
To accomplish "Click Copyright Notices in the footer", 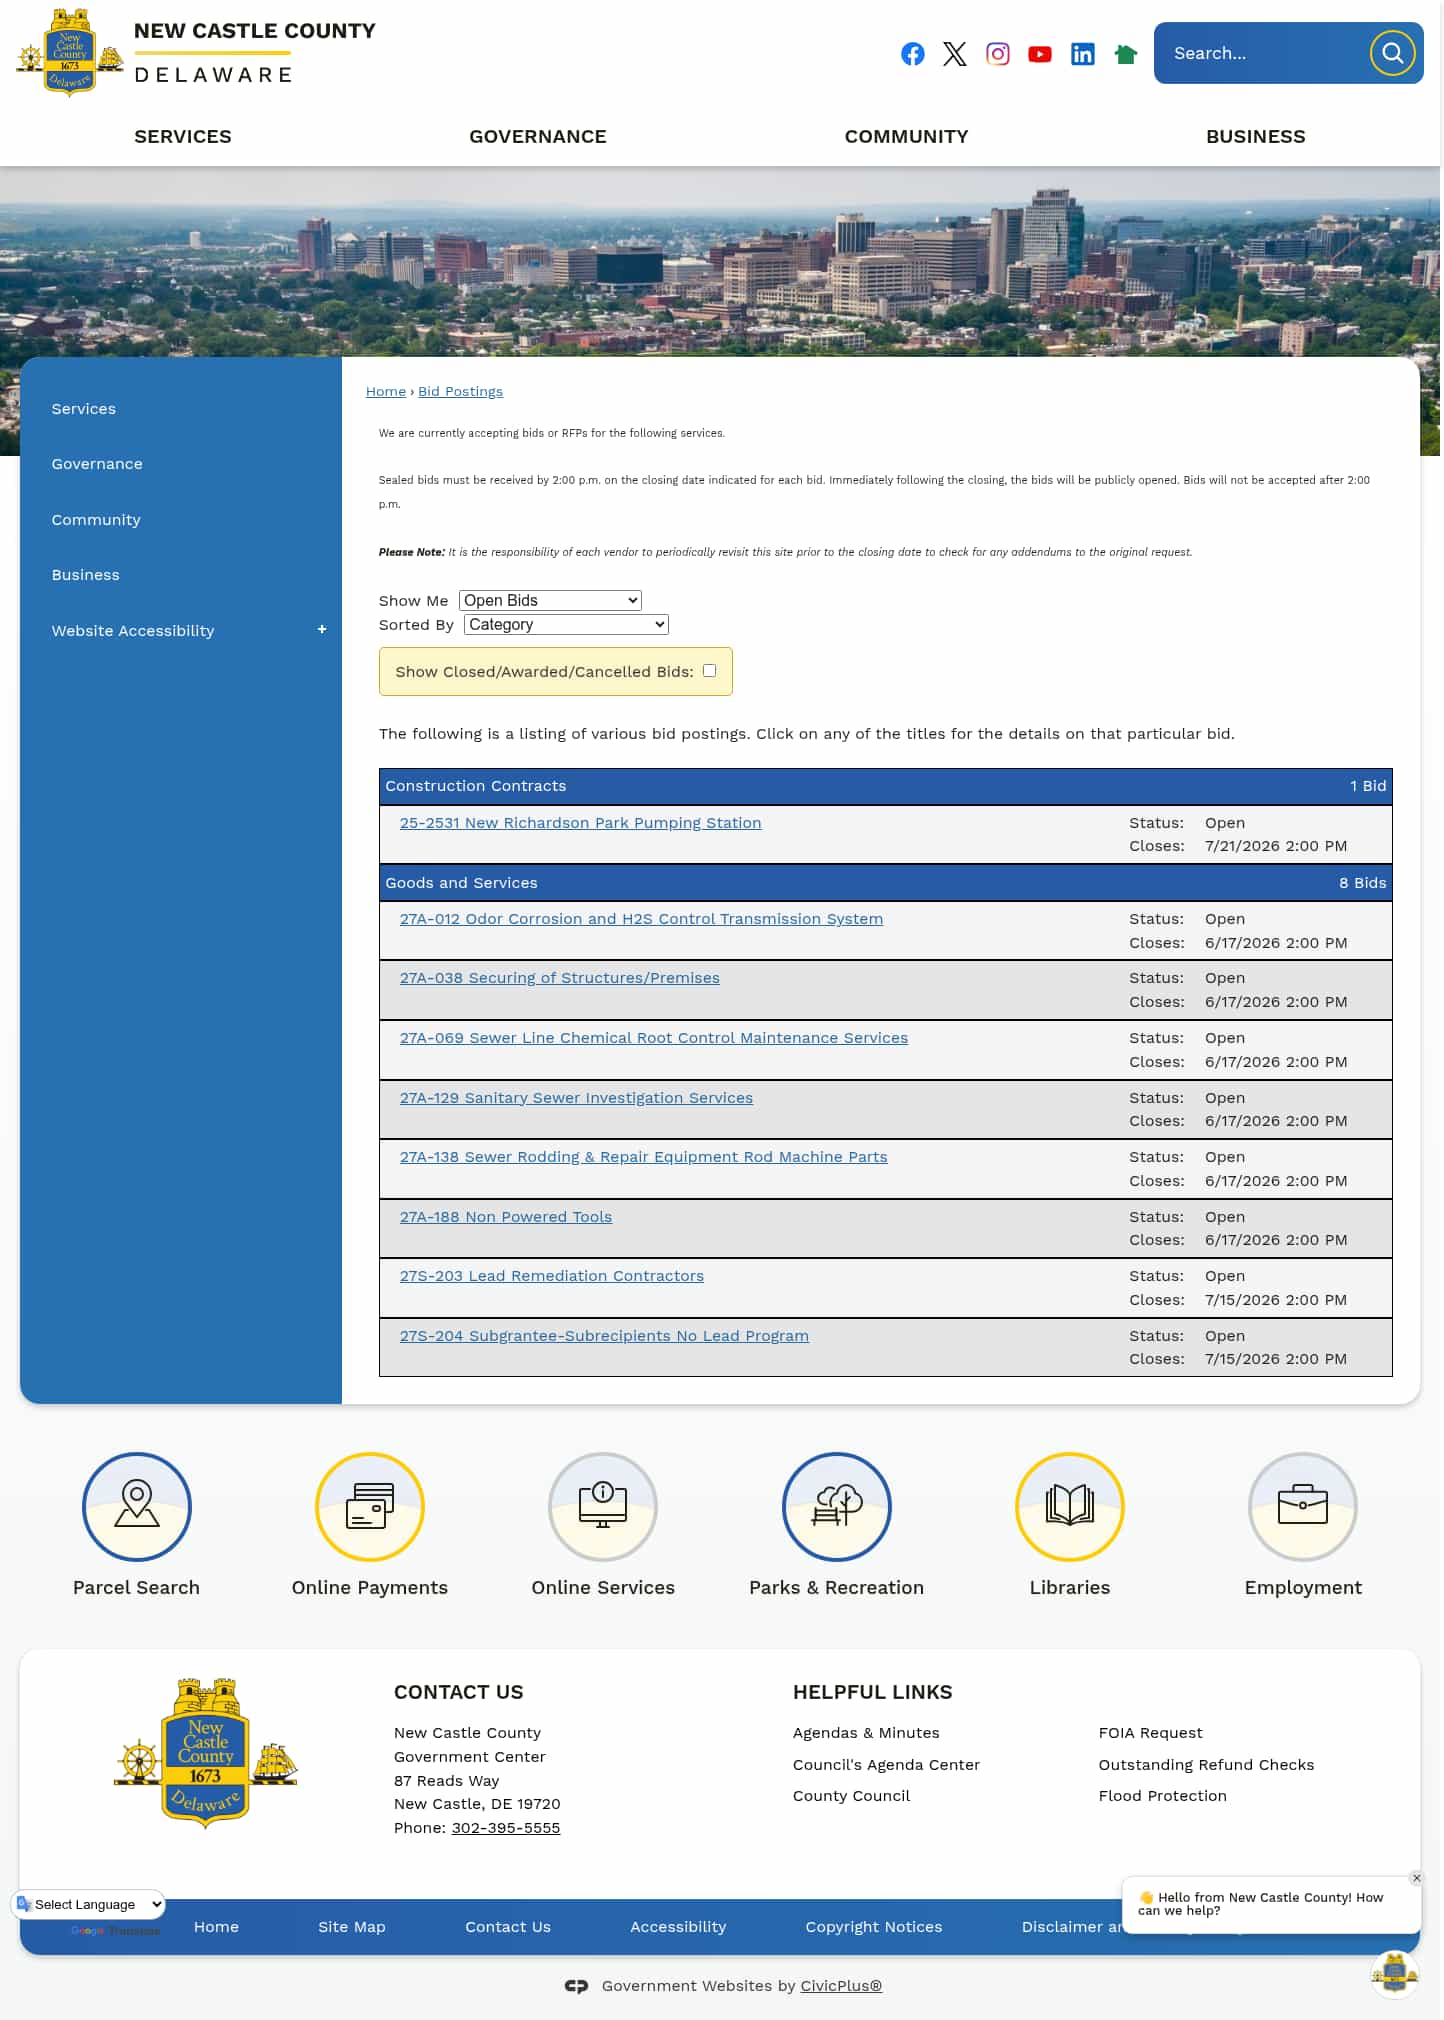I will [x=874, y=1927].
